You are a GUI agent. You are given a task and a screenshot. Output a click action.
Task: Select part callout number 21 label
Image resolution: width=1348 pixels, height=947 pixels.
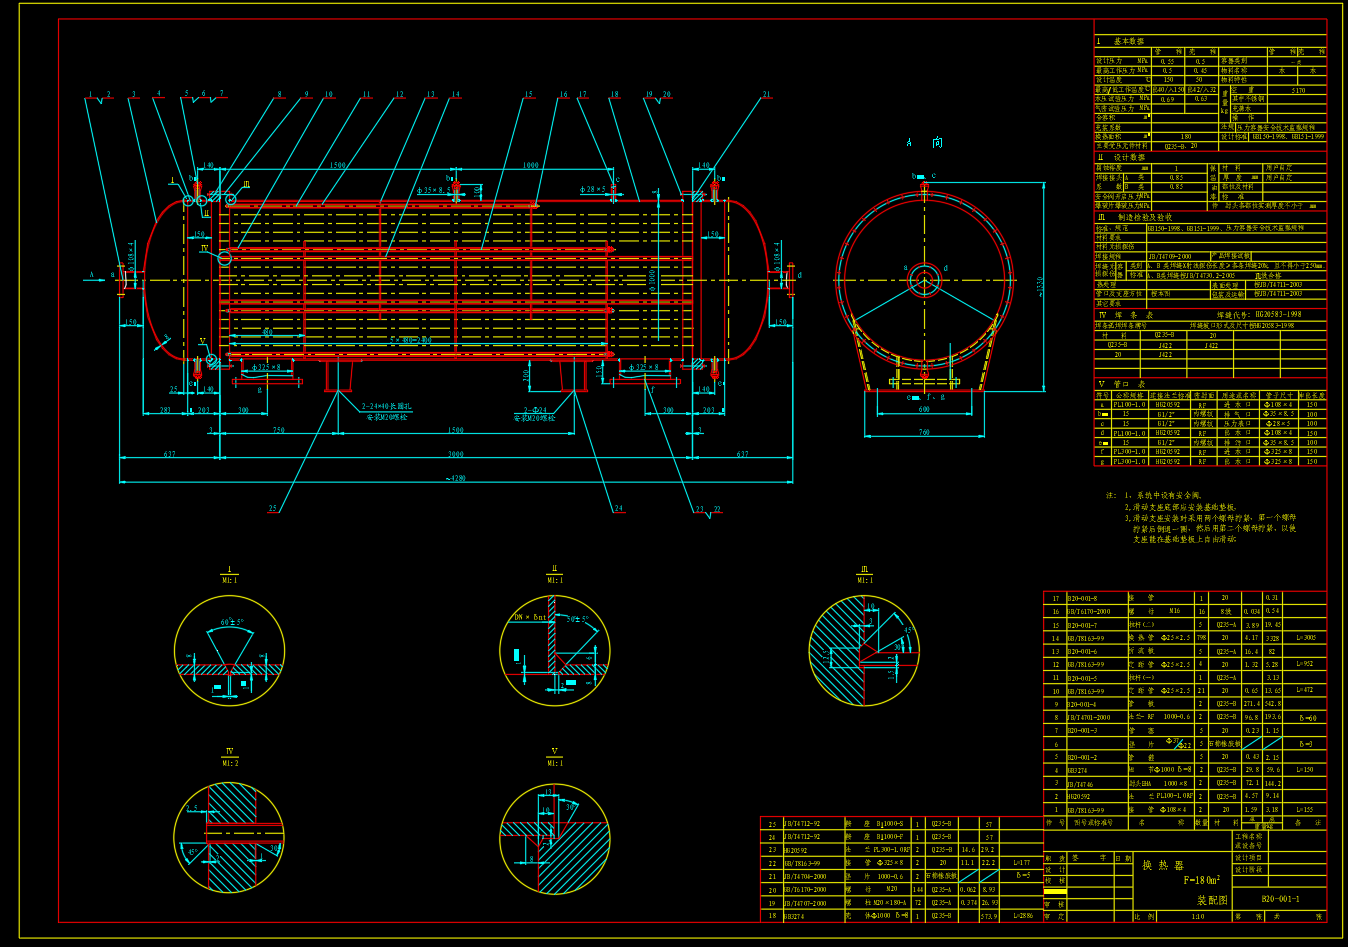(766, 96)
